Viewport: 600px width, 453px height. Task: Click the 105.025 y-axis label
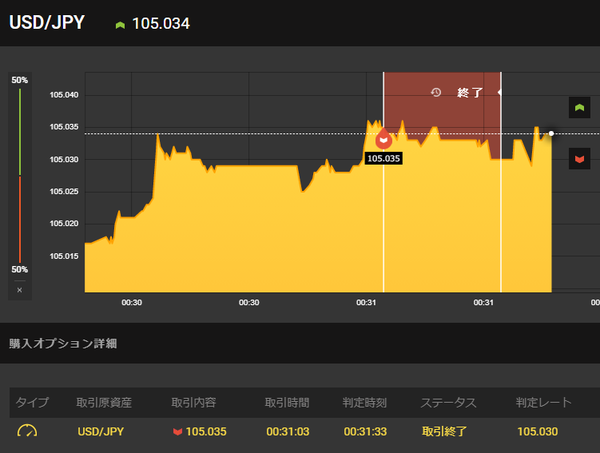64,191
